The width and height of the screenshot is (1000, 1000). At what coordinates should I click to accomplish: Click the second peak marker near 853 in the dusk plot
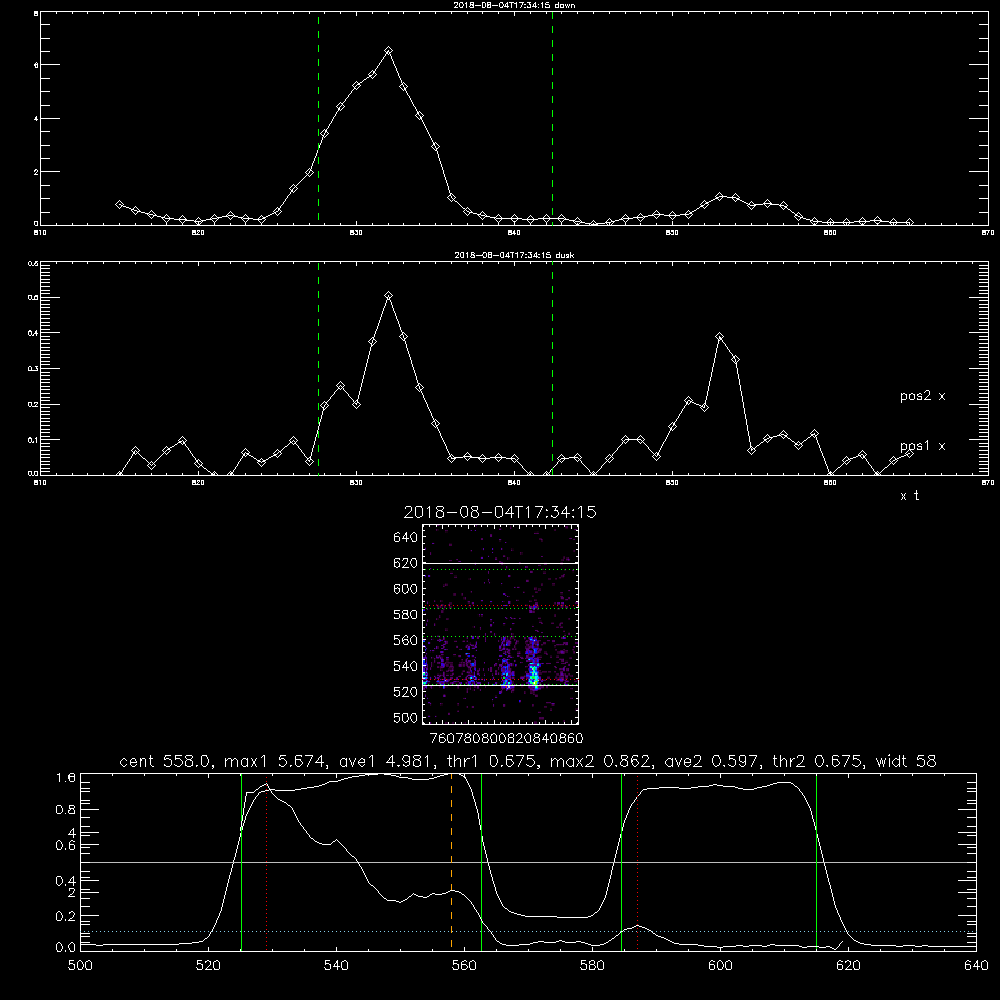(719, 336)
